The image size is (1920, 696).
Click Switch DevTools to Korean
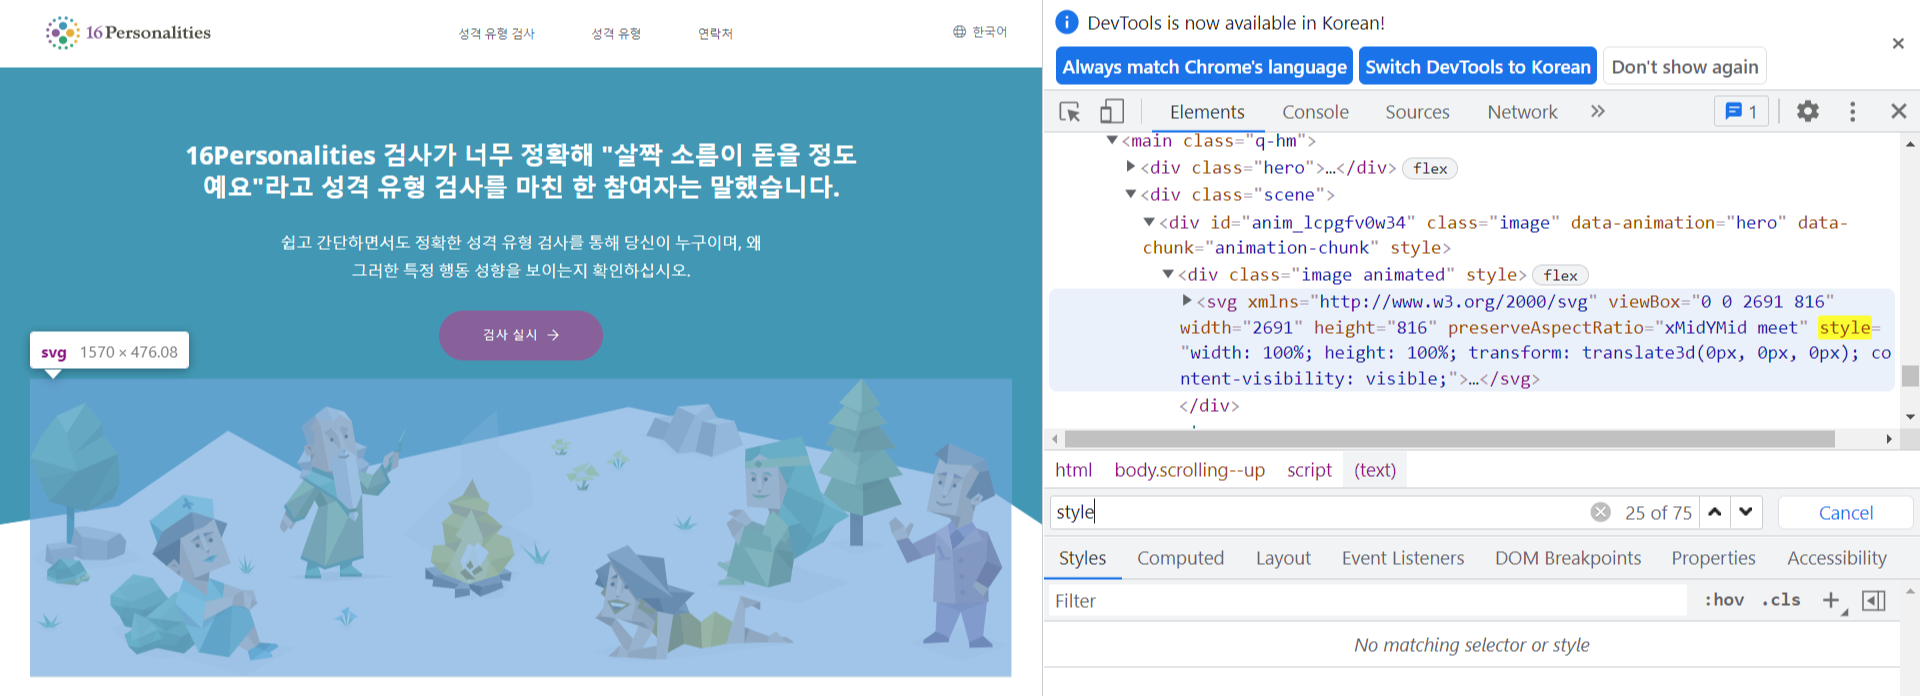pyautogui.click(x=1478, y=67)
